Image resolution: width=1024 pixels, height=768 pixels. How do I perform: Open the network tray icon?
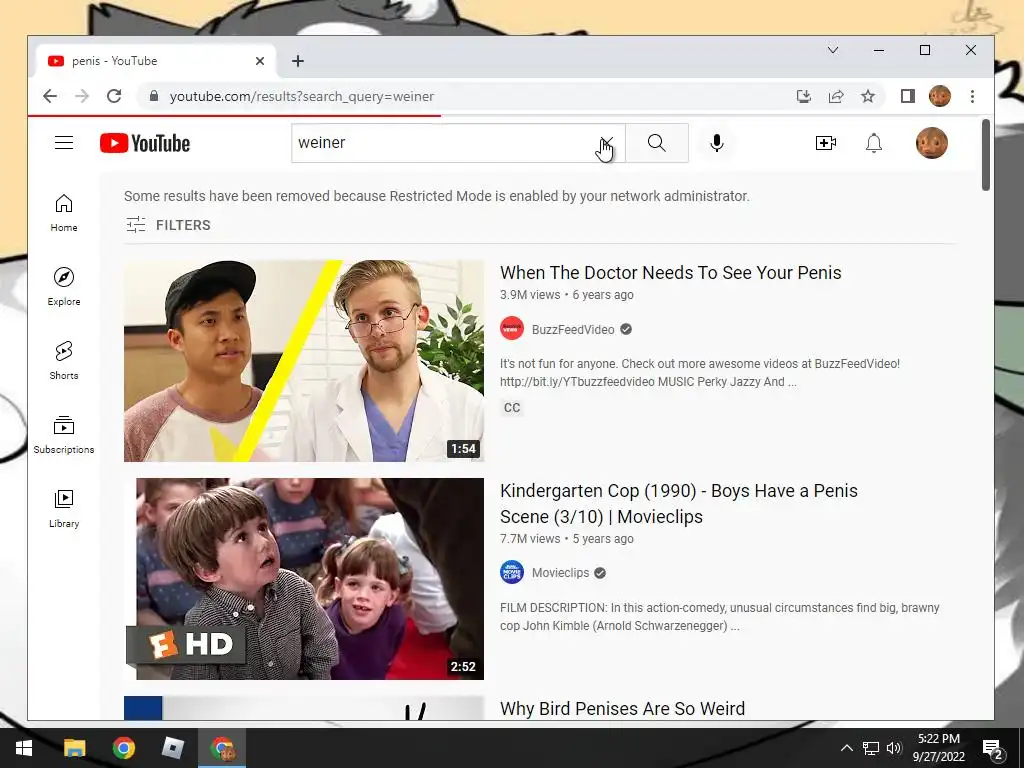point(871,748)
